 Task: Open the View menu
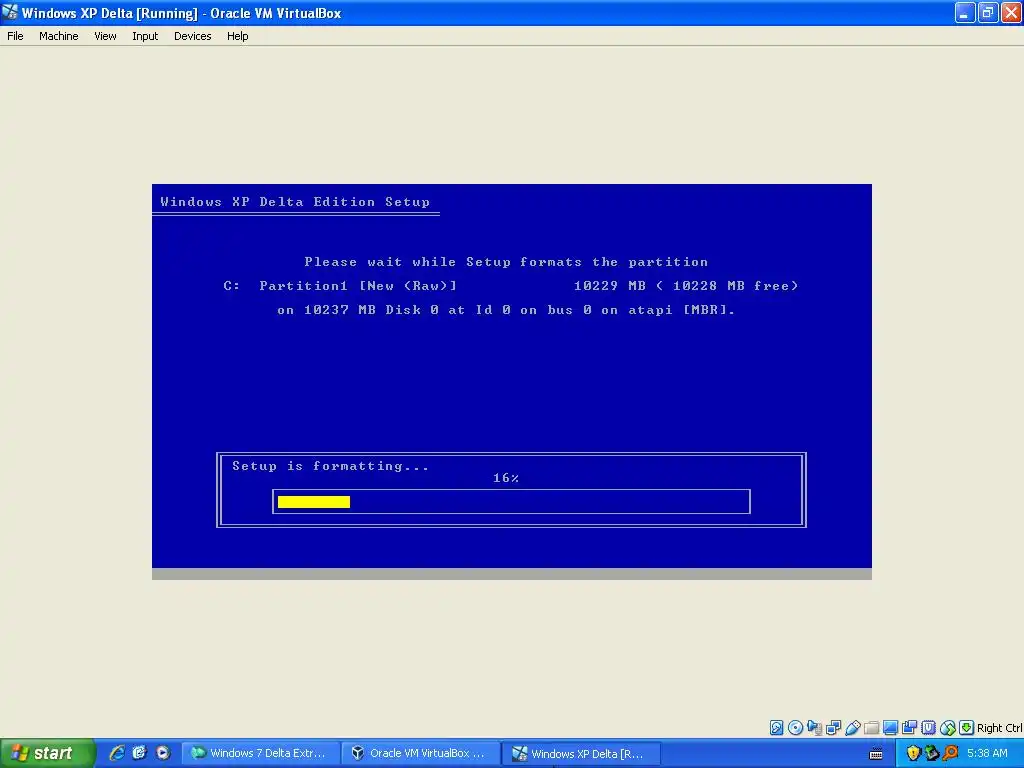click(x=105, y=36)
